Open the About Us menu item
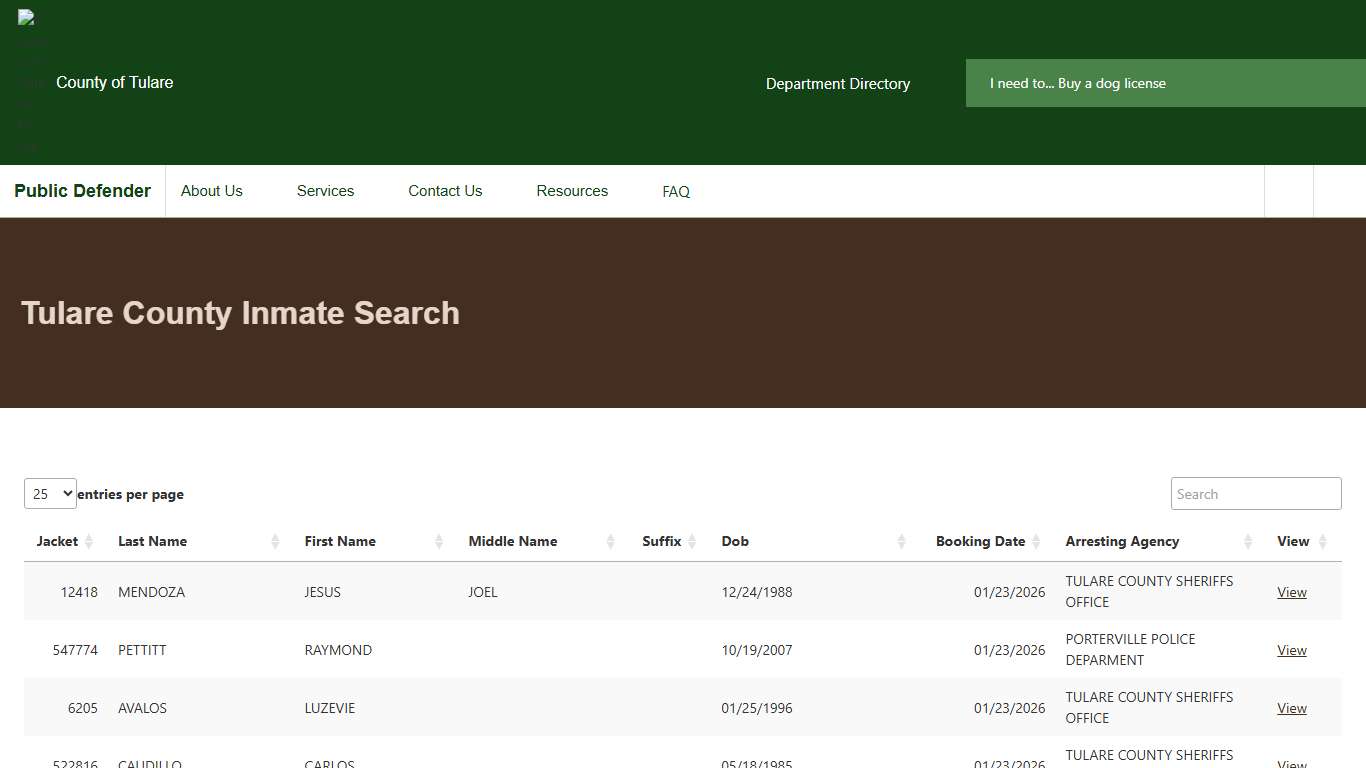 [x=211, y=191]
